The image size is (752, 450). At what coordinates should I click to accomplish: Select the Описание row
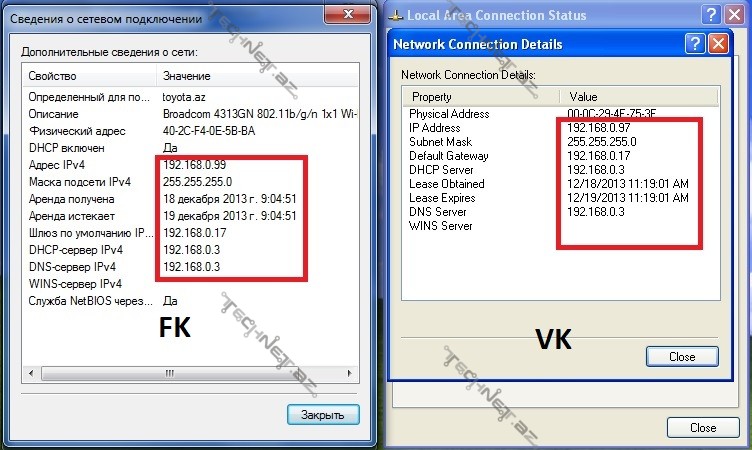[191, 114]
